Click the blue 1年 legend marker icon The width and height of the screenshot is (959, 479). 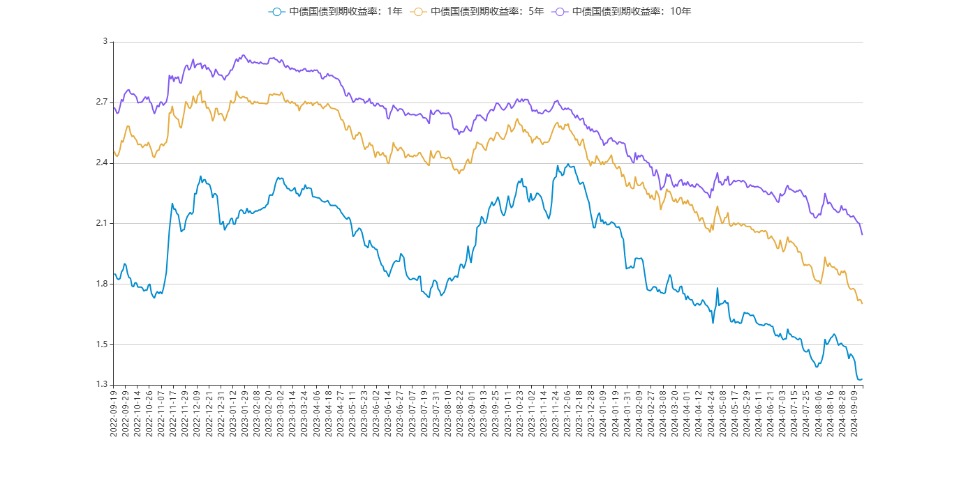pos(275,12)
